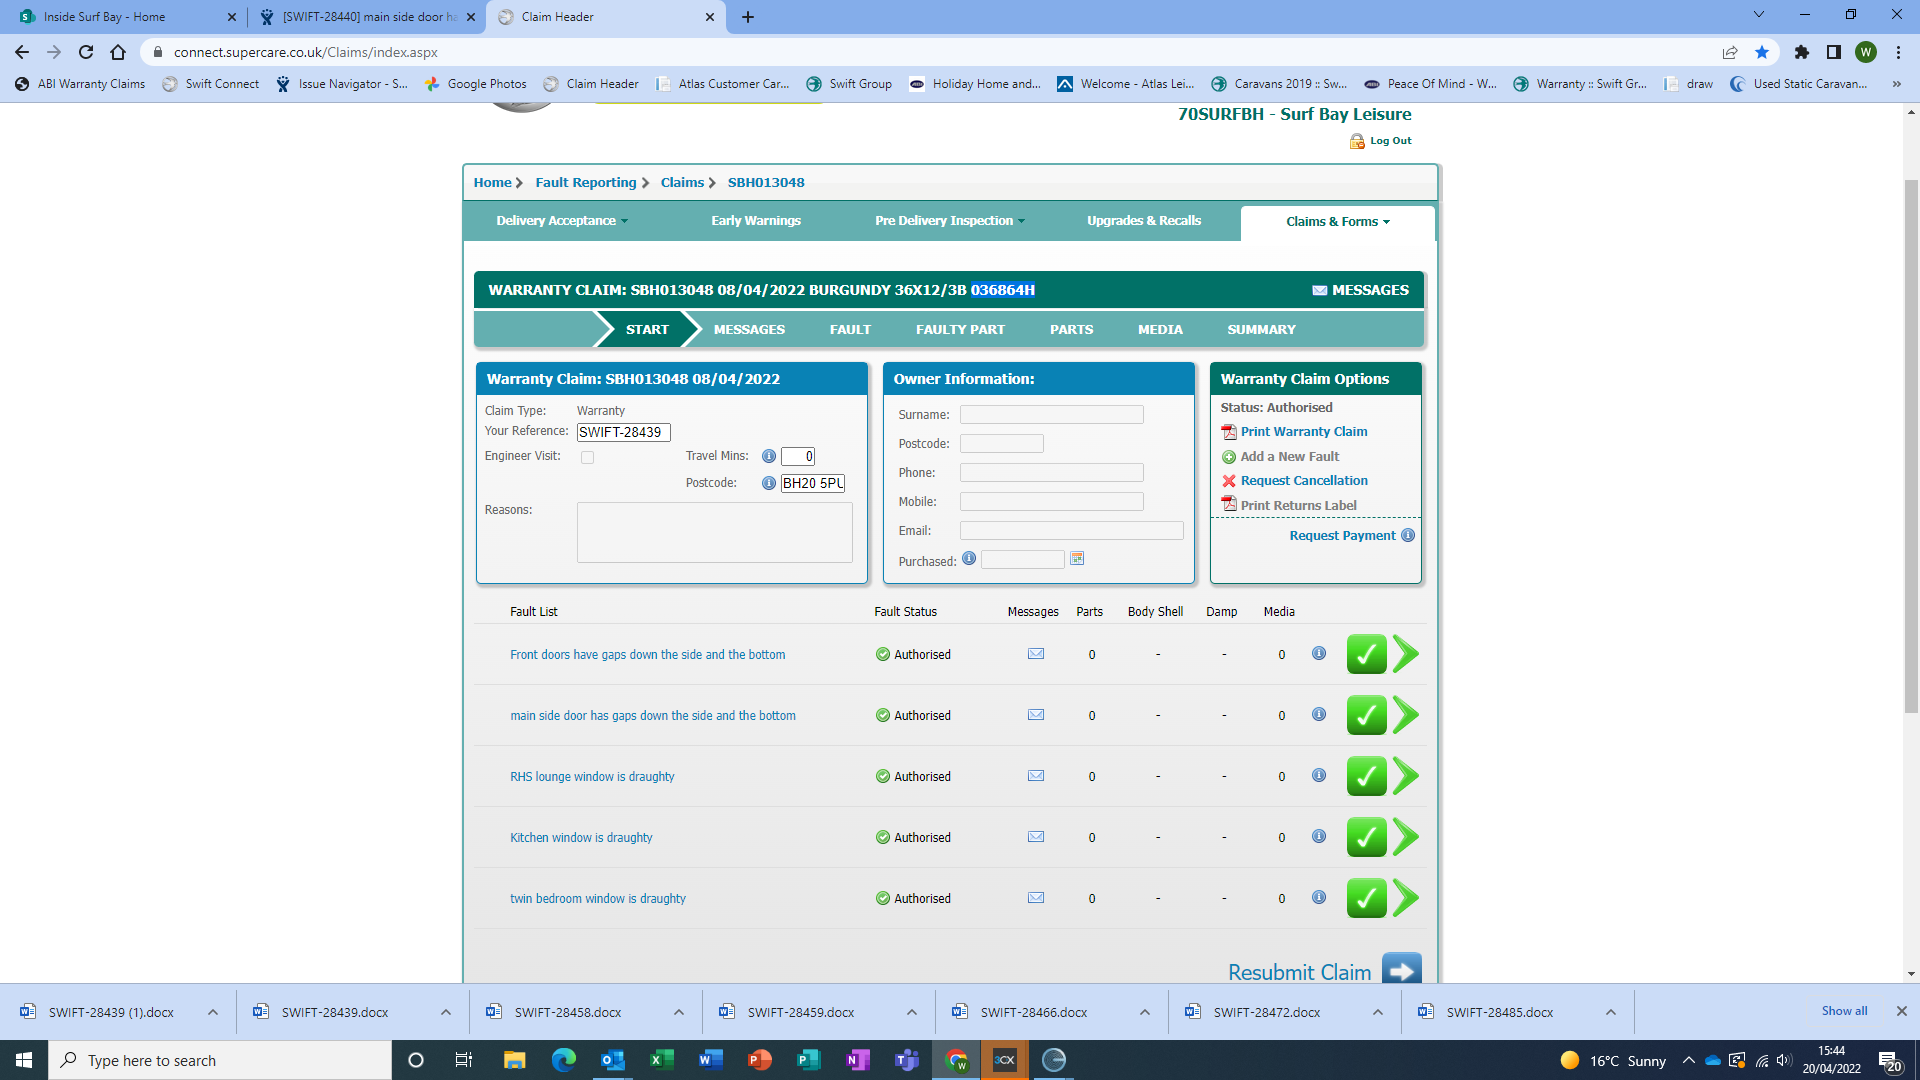Tick the Engineer Visit checkbox
The height and width of the screenshot is (1080, 1920).
click(588, 457)
